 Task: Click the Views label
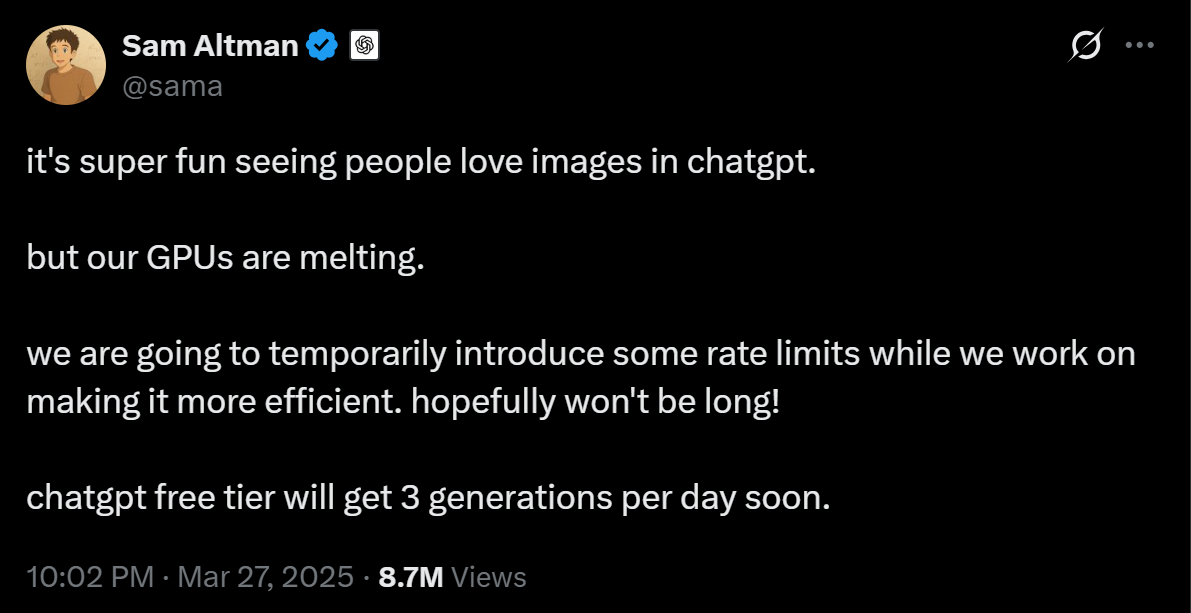pyautogui.click(x=489, y=577)
